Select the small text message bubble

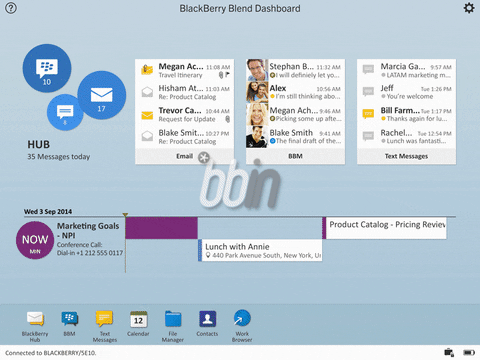(65, 112)
